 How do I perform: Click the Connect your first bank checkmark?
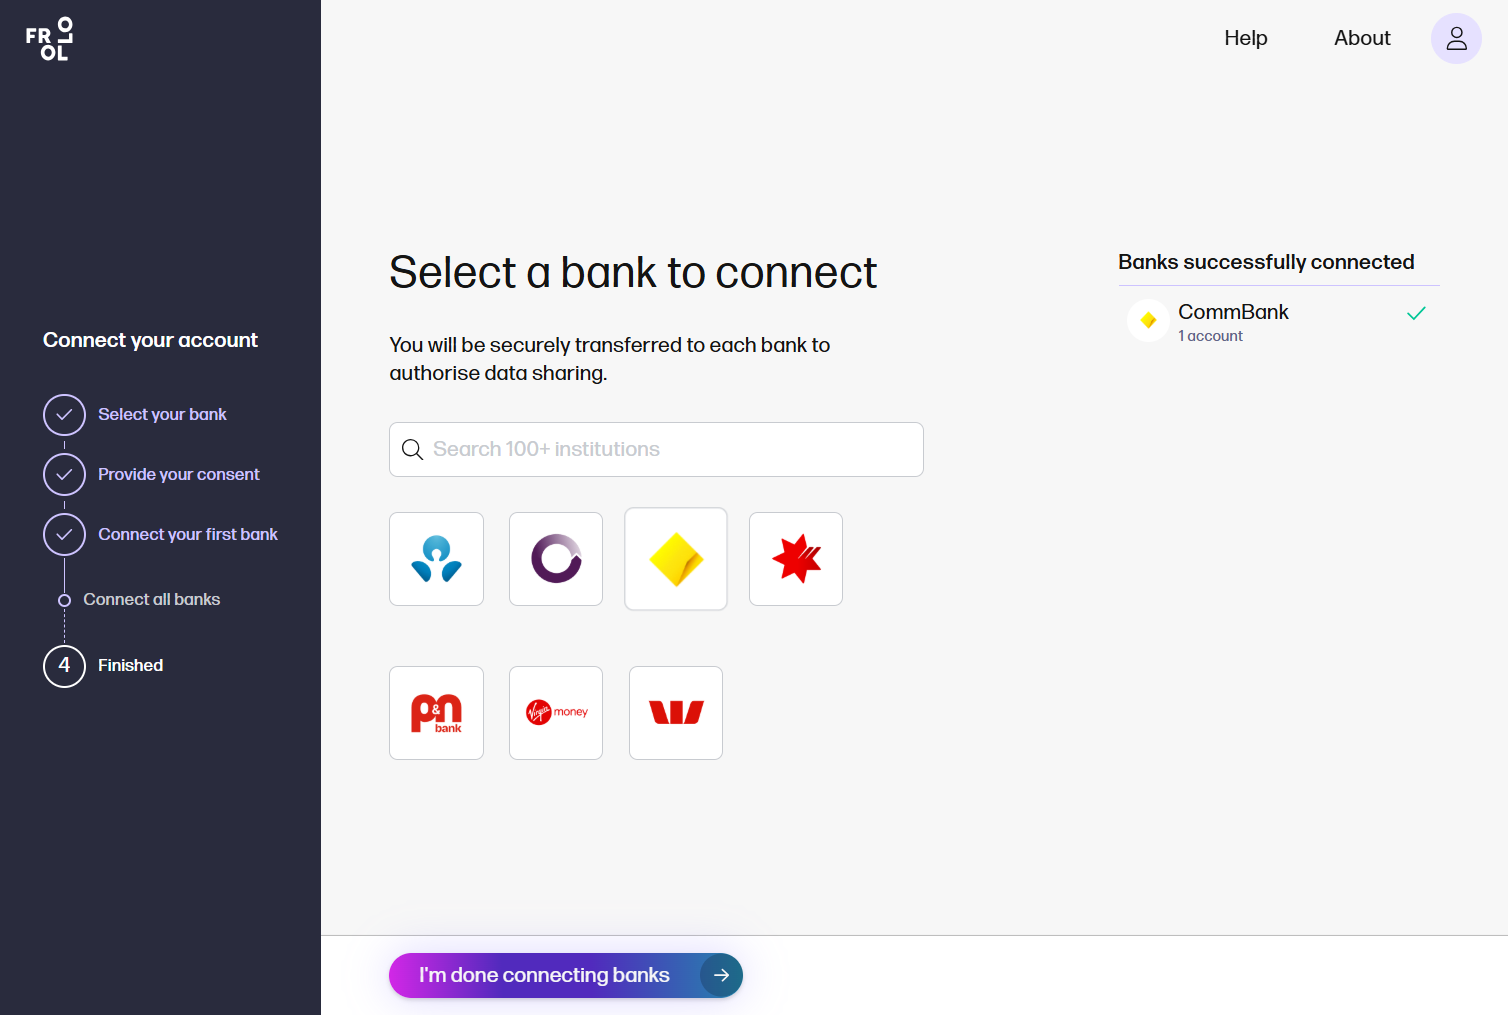point(64,535)
